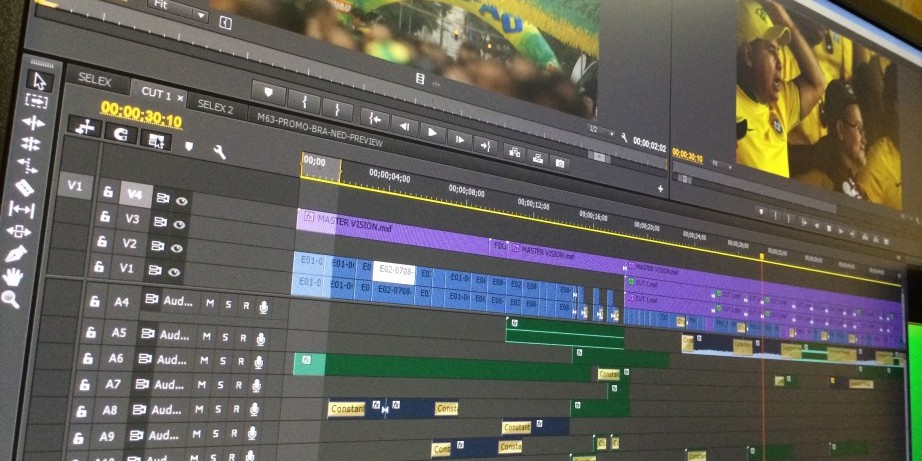922x461 pixels.
Task: Click the 00:00:30:10 timecode field
Action: pyautogui.click(x=141, y=119)
